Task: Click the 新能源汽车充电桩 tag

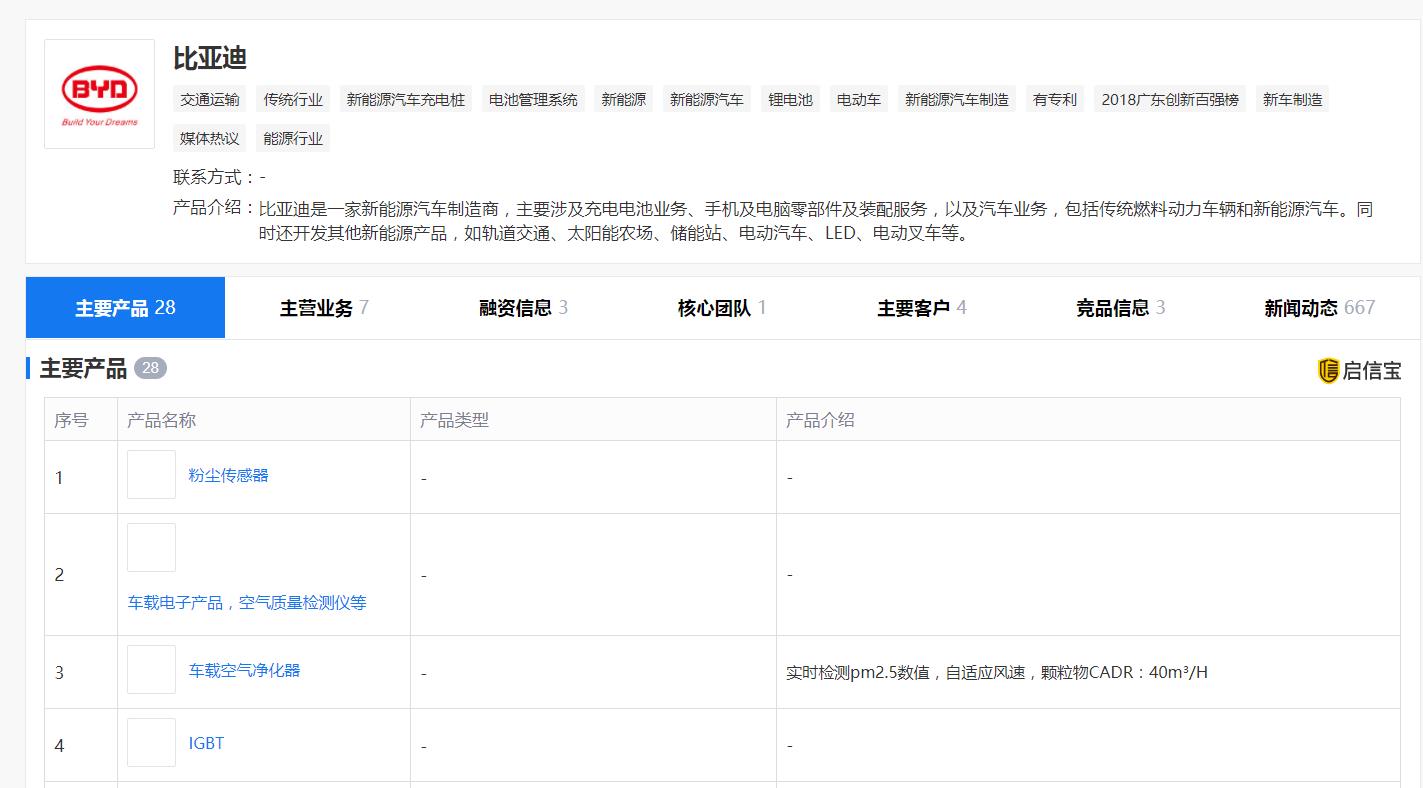Action: click(406, 99)
